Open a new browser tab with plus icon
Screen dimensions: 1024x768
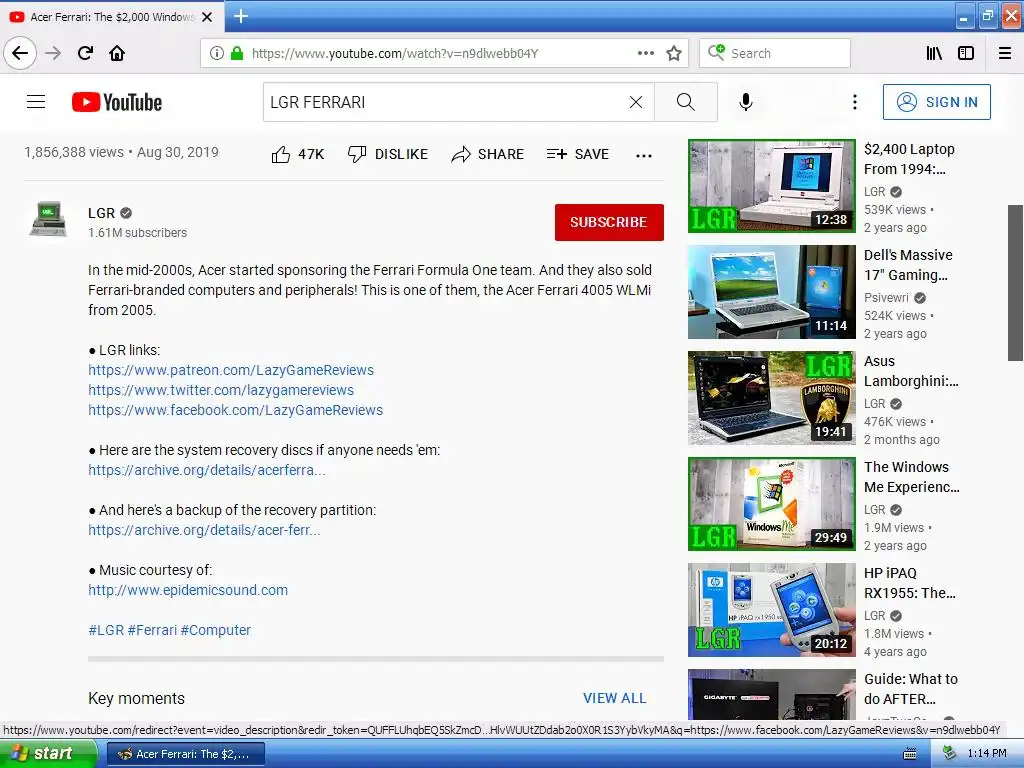241,16
